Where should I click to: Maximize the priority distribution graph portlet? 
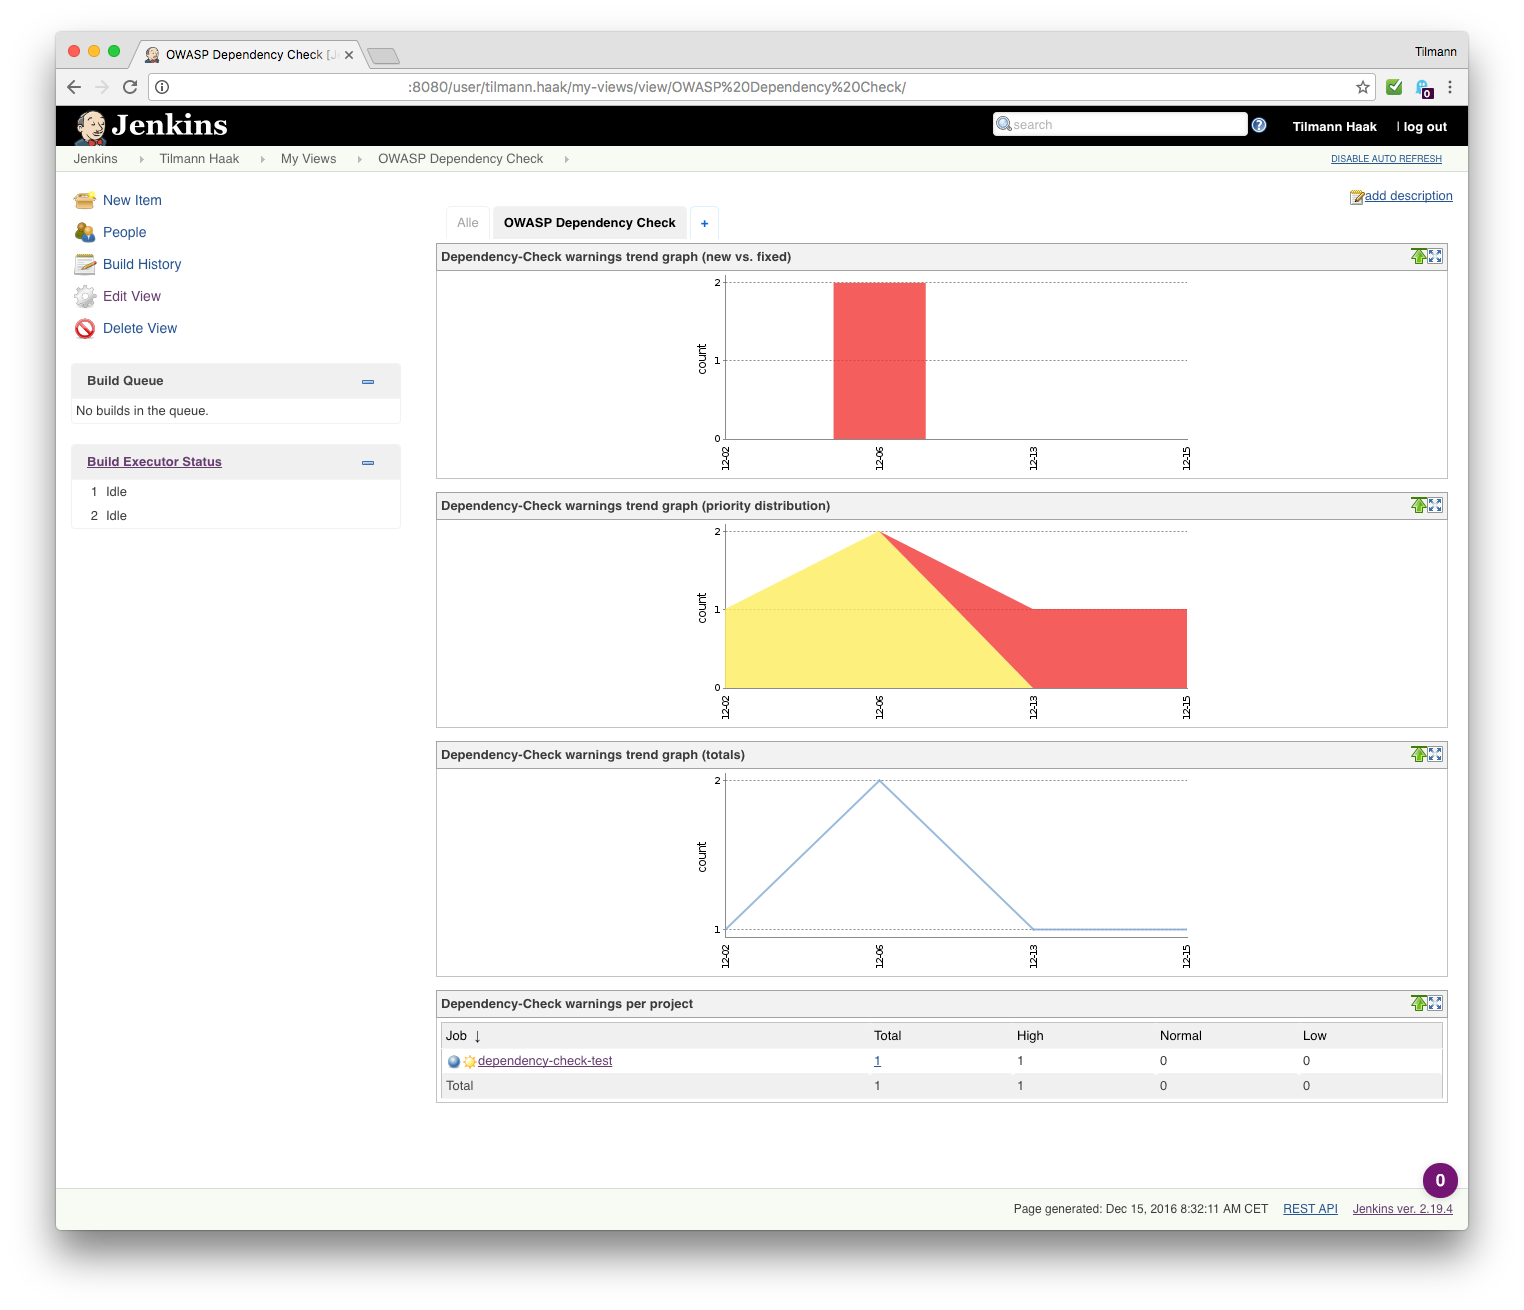pyautogui.click(x=1436, y=505)
